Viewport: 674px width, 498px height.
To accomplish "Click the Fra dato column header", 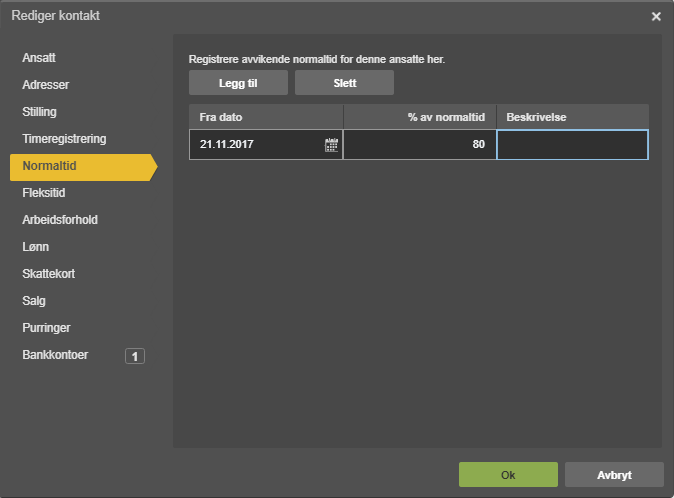I will pos(266,117).
